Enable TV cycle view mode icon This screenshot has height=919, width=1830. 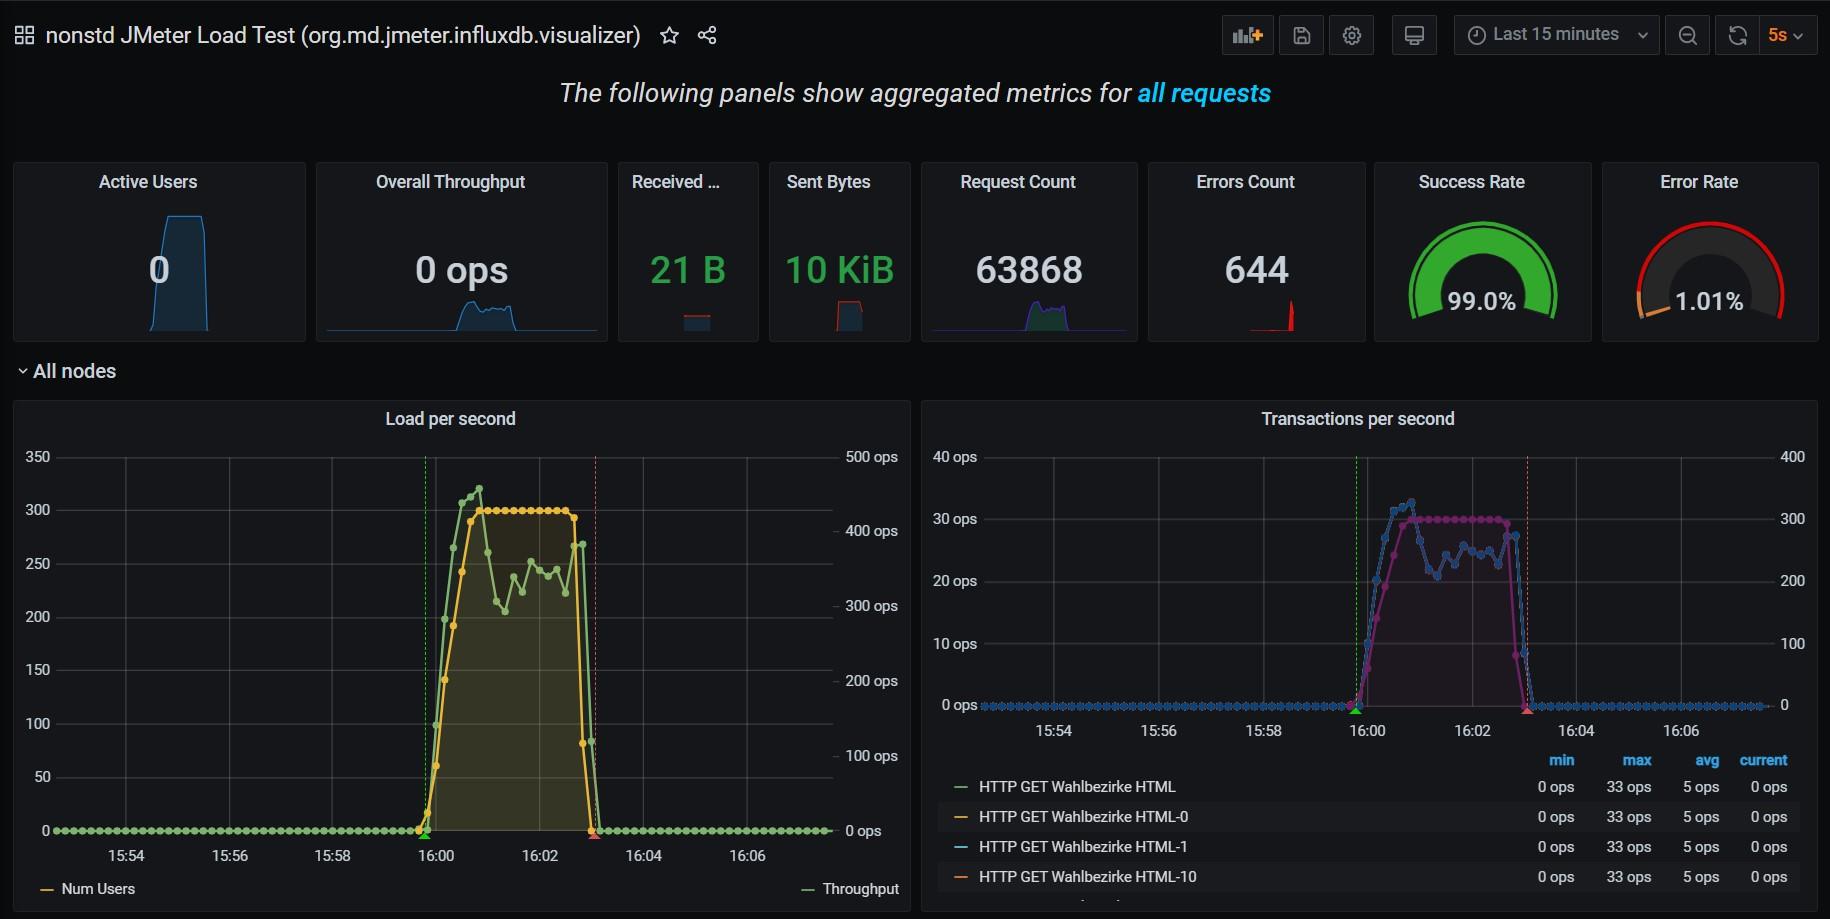(x=1414, y=34)
